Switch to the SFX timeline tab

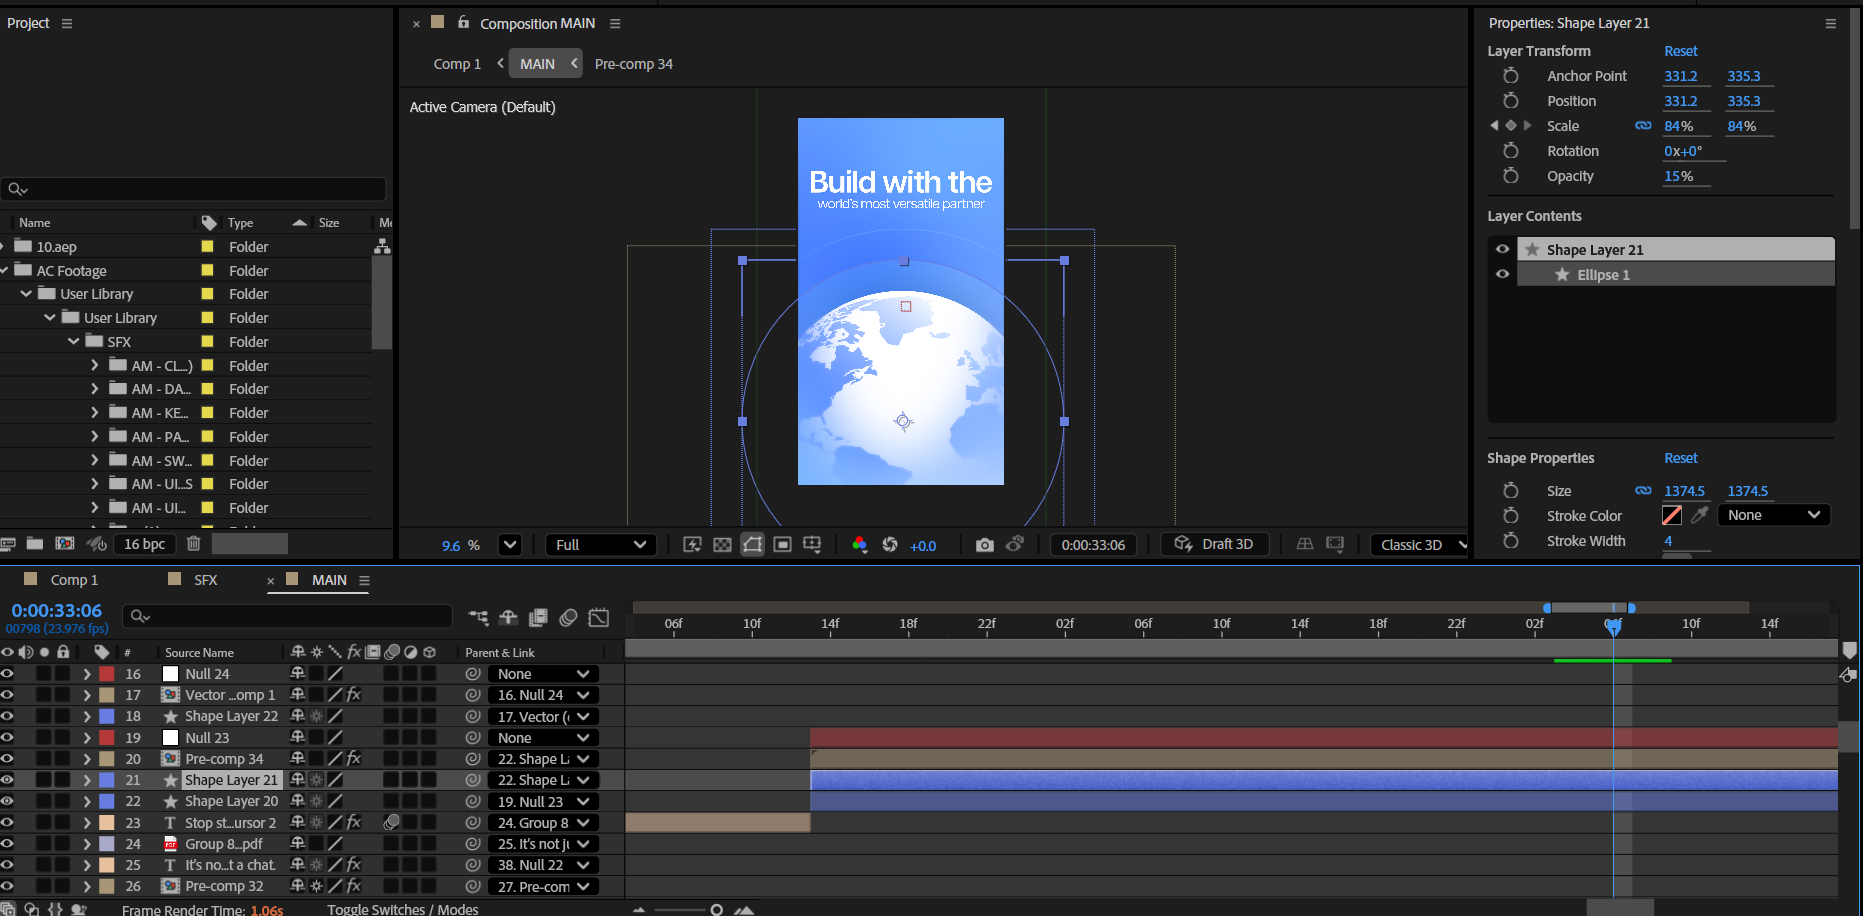pyautogui.click(x=205, y=580)
